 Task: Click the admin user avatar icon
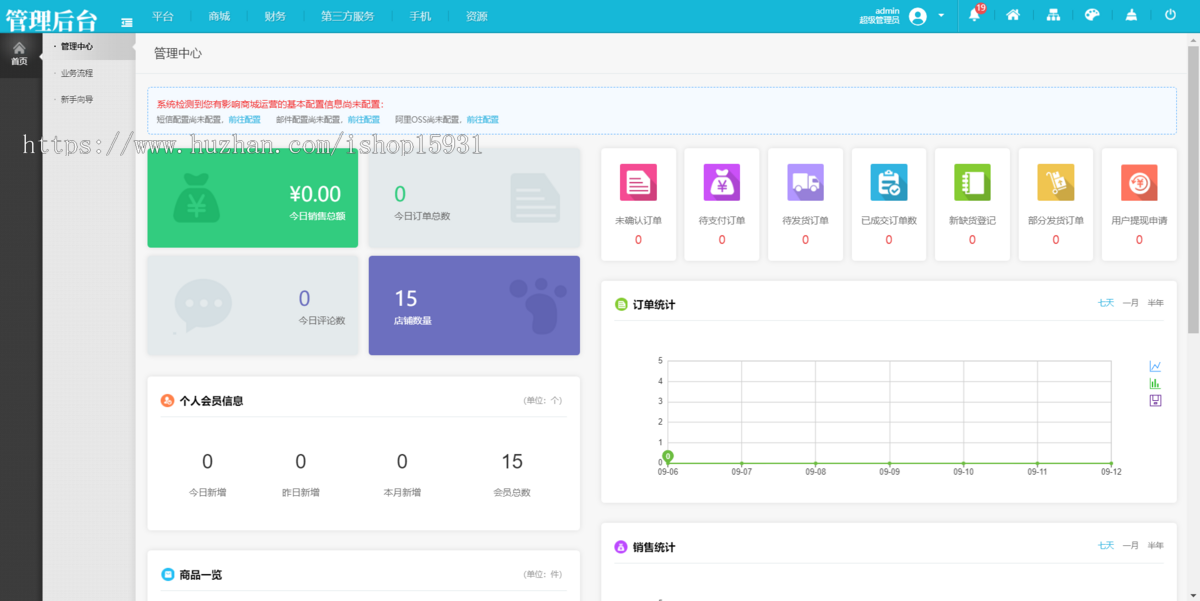918,16
